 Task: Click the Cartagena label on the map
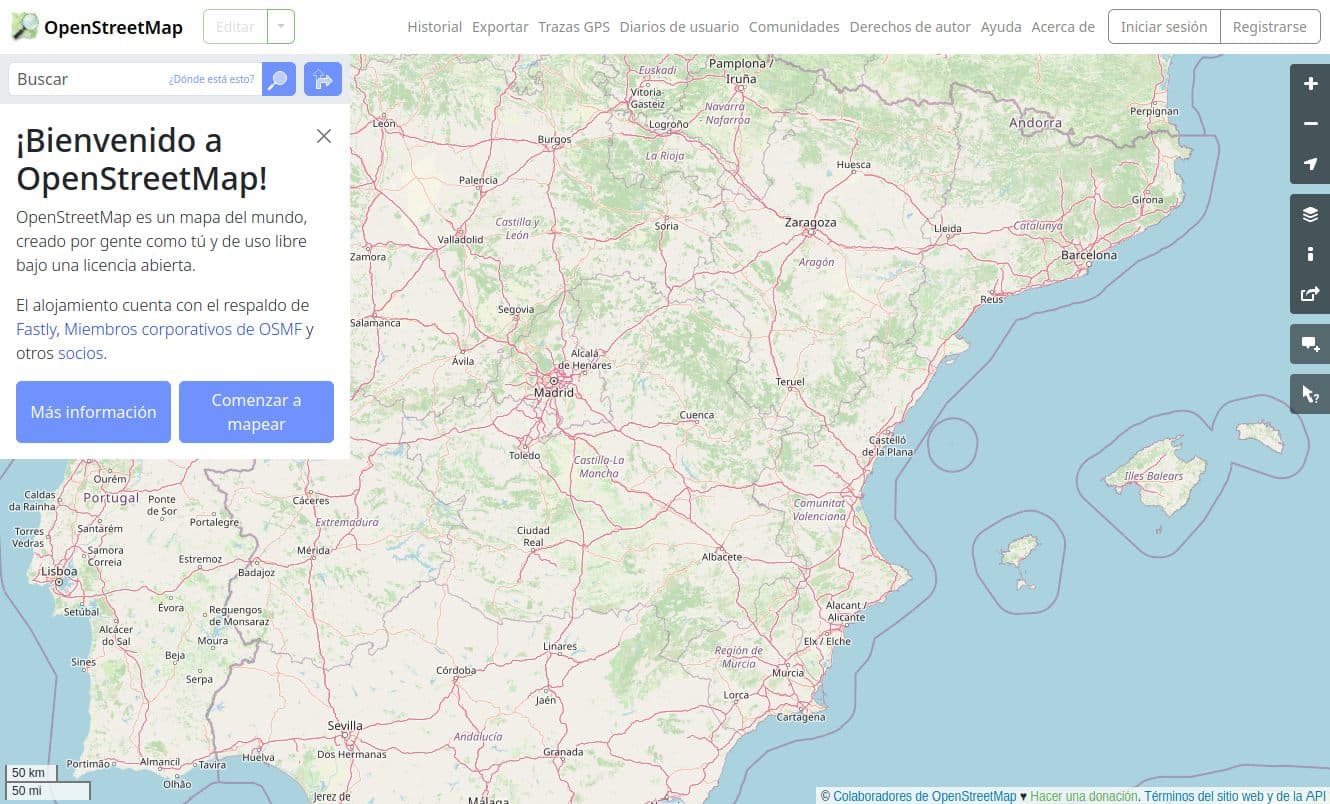801,717
